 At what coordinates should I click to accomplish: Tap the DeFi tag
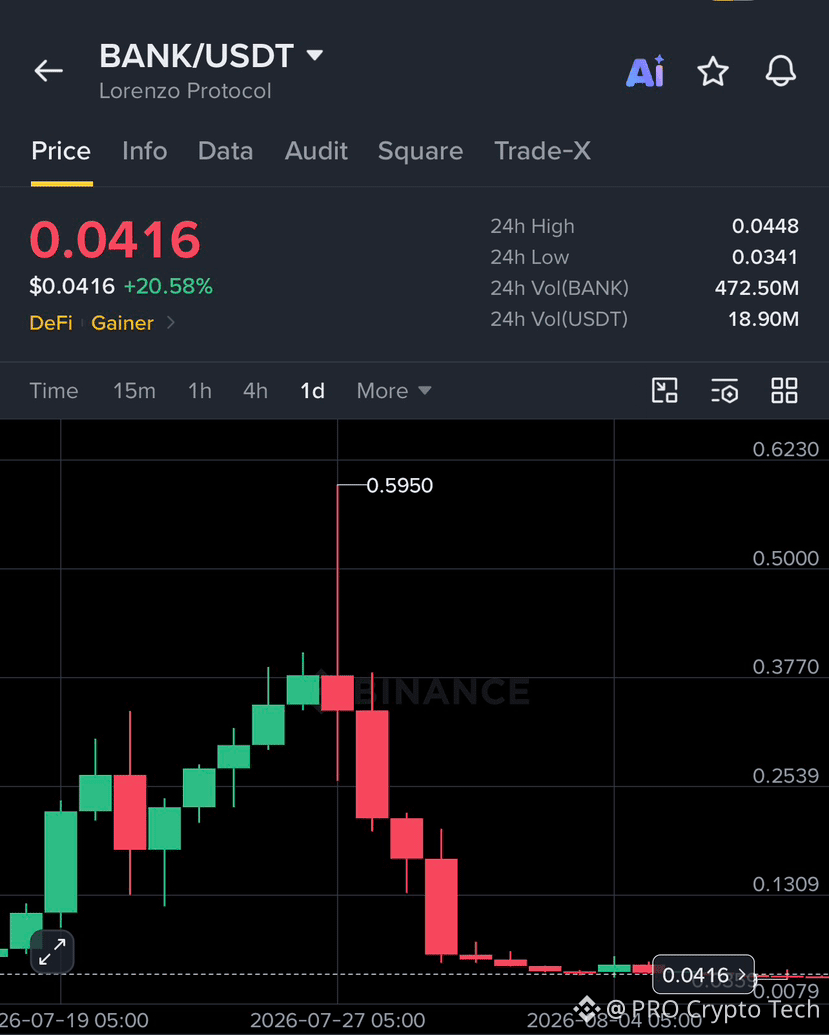(51, 323)
